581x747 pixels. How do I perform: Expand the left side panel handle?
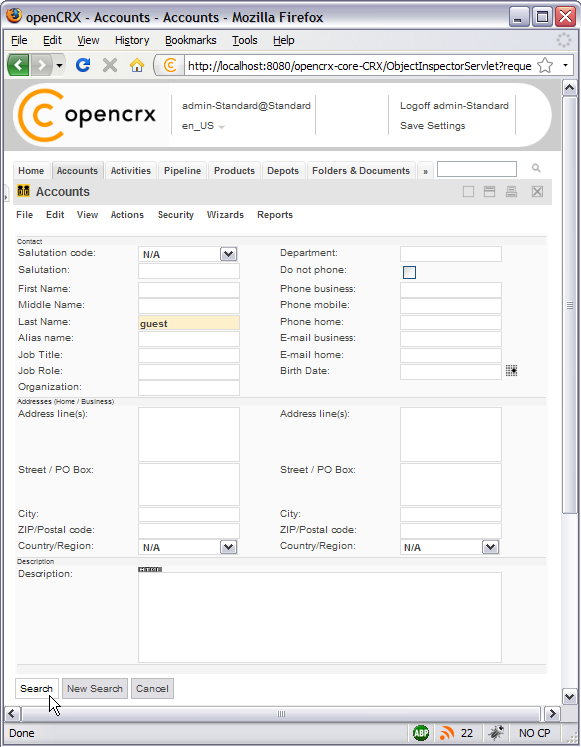(x=6, y=194)
